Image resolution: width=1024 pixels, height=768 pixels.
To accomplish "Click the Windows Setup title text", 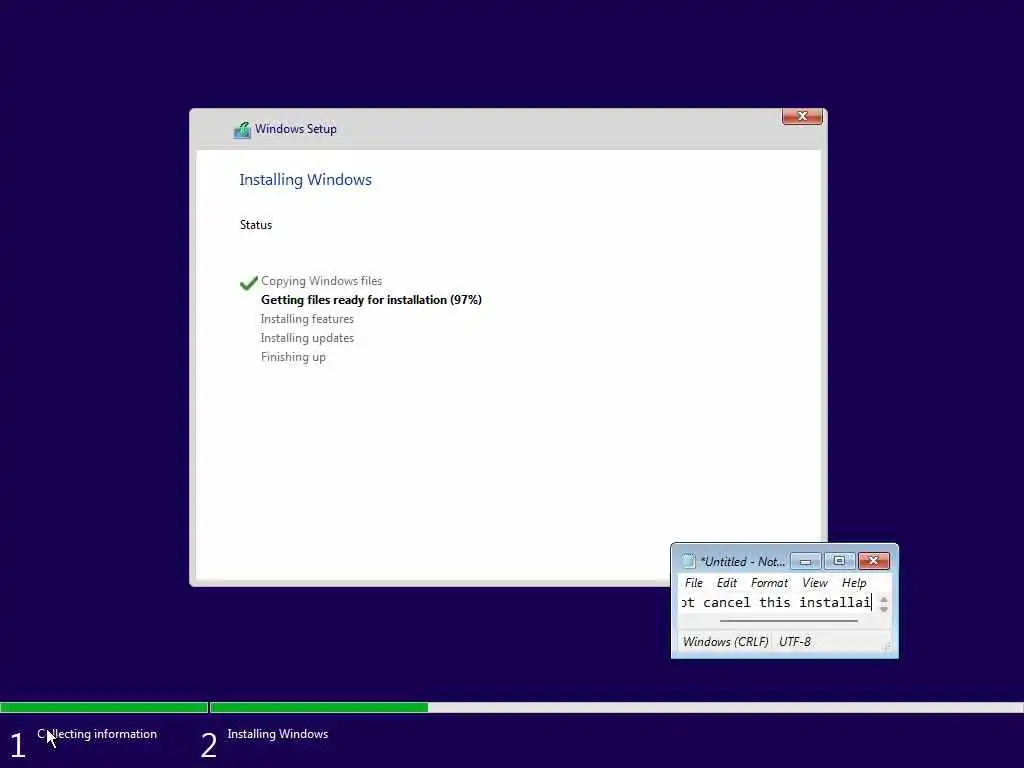I will click(295, 129).
